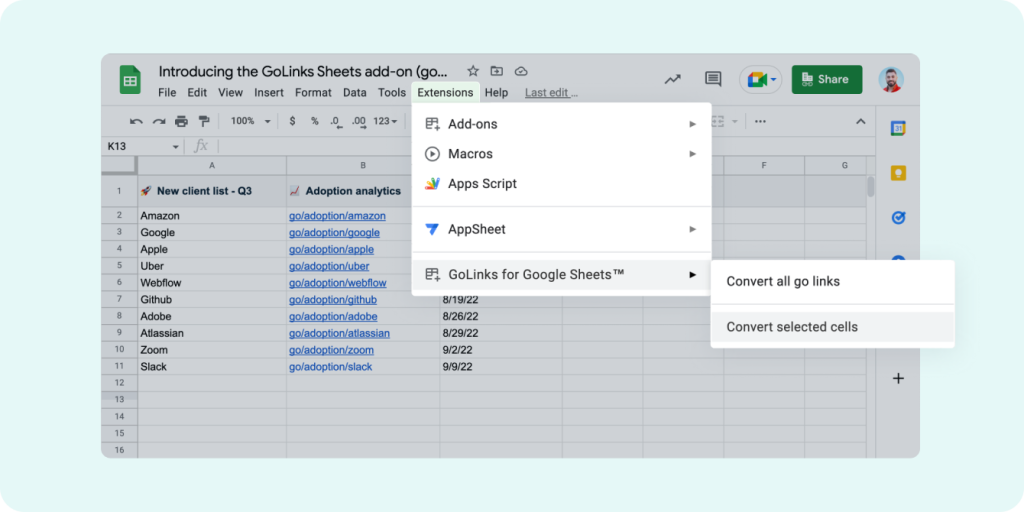The image size is (1024, 512).
Task: Open the Tools menu
Action: [x=392, y=93]
